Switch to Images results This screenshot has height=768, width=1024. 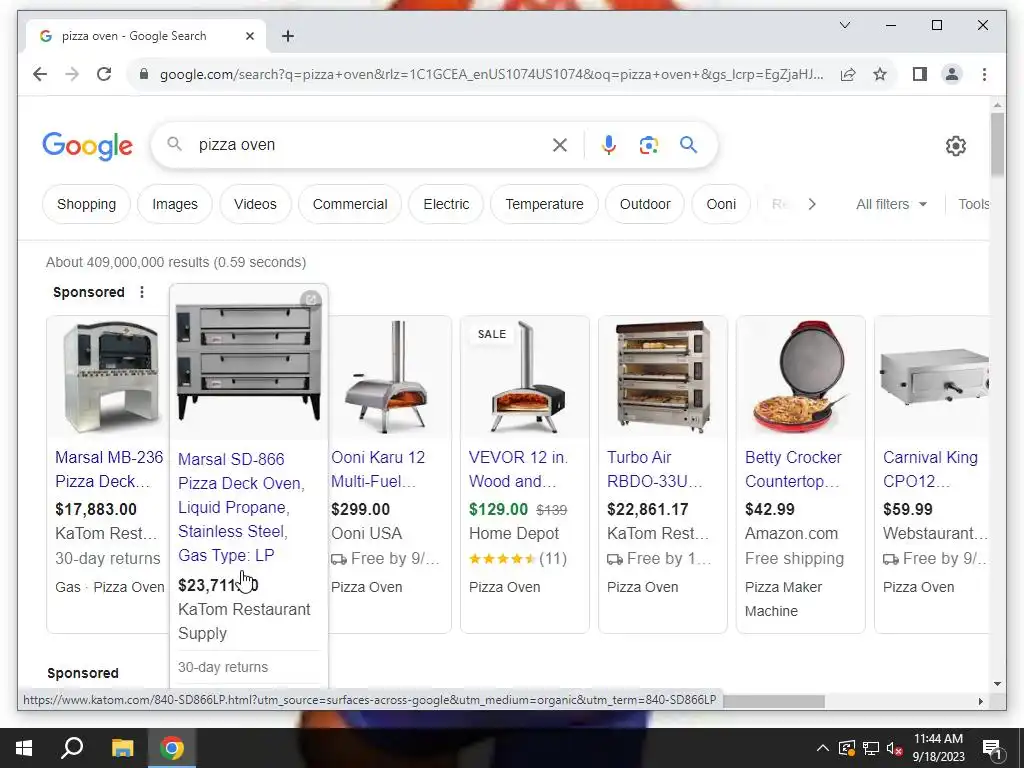[x=174, y=204]
